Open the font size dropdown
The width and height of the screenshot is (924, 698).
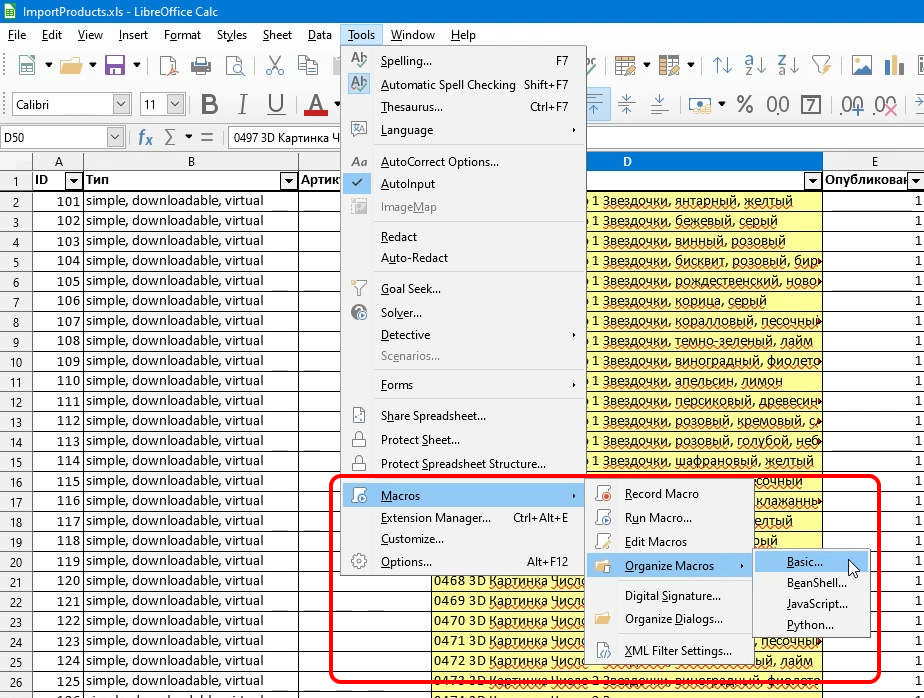click(x=176, y=105)
